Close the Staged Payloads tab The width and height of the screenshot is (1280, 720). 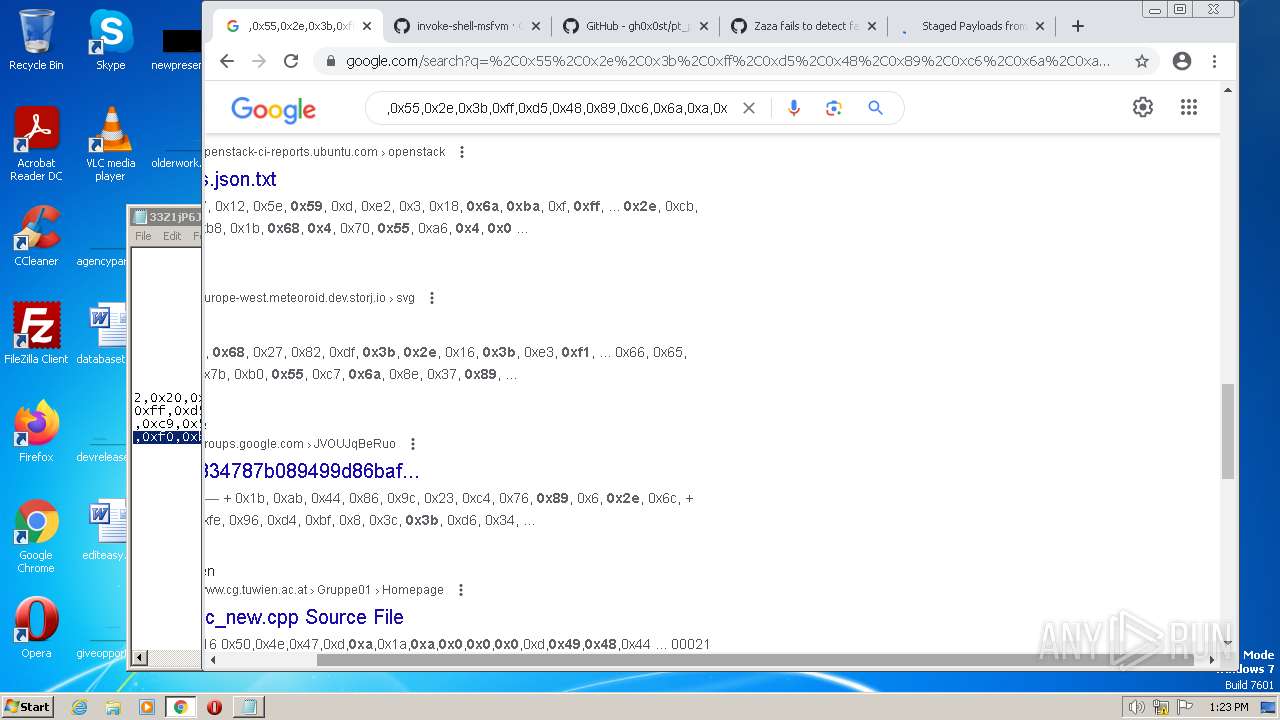[1040, 26]
